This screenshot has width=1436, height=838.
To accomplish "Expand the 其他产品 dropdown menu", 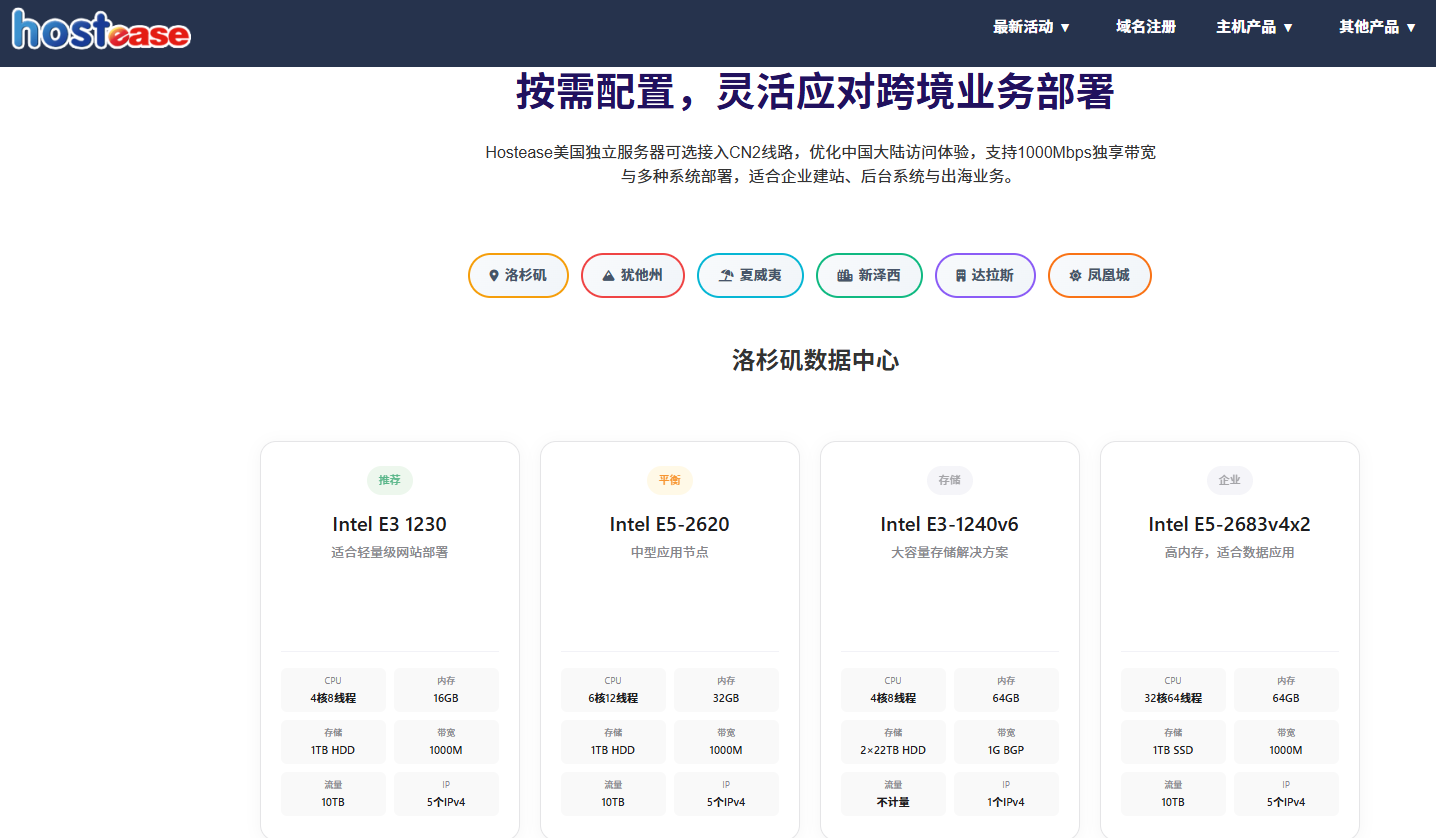I will coord(1377,27).
